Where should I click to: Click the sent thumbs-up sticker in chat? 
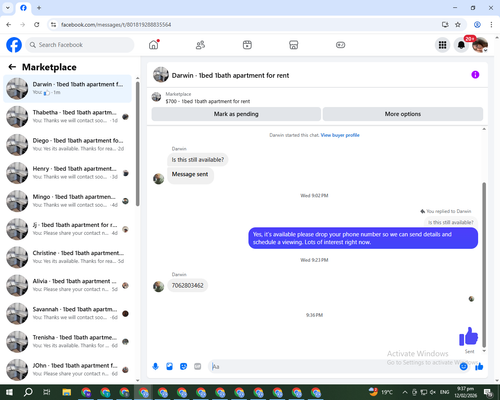[x=469, y=336]
